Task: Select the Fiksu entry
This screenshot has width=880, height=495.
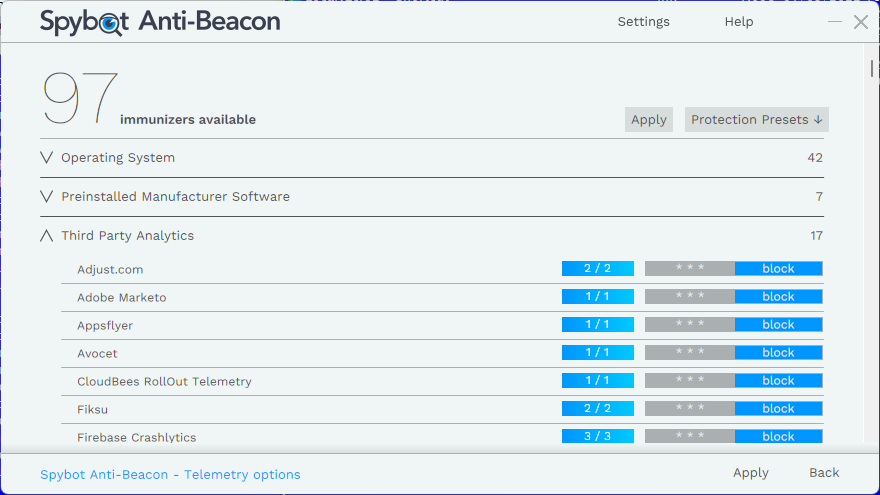Action: coord(93,410)
